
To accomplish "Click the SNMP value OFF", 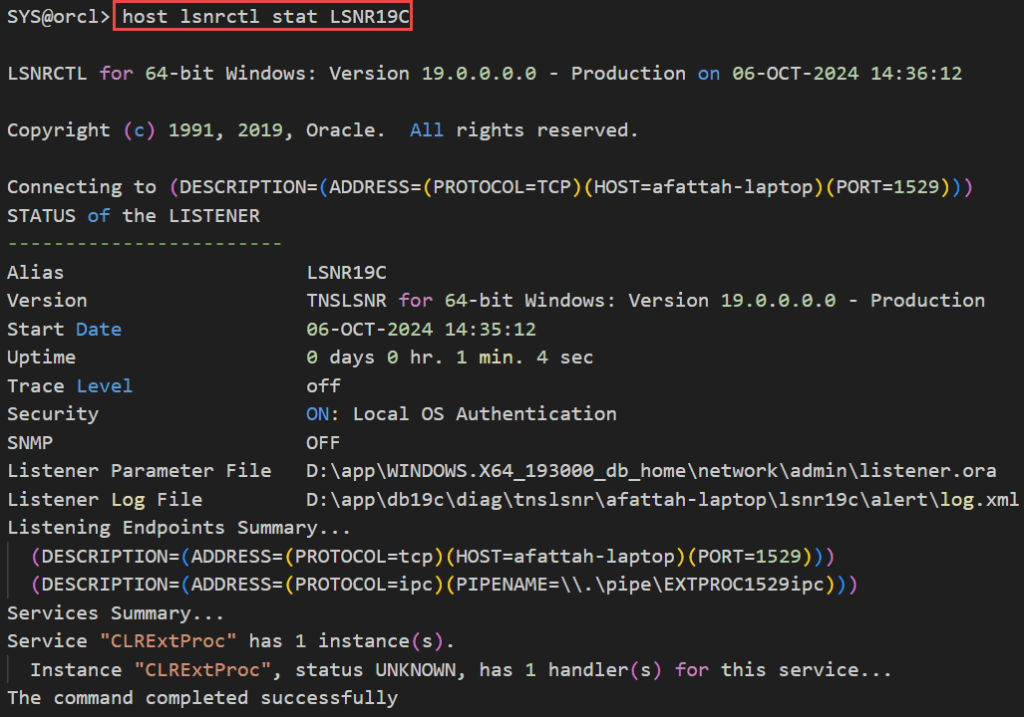I will pyautogui.click(x=323, y=442).
